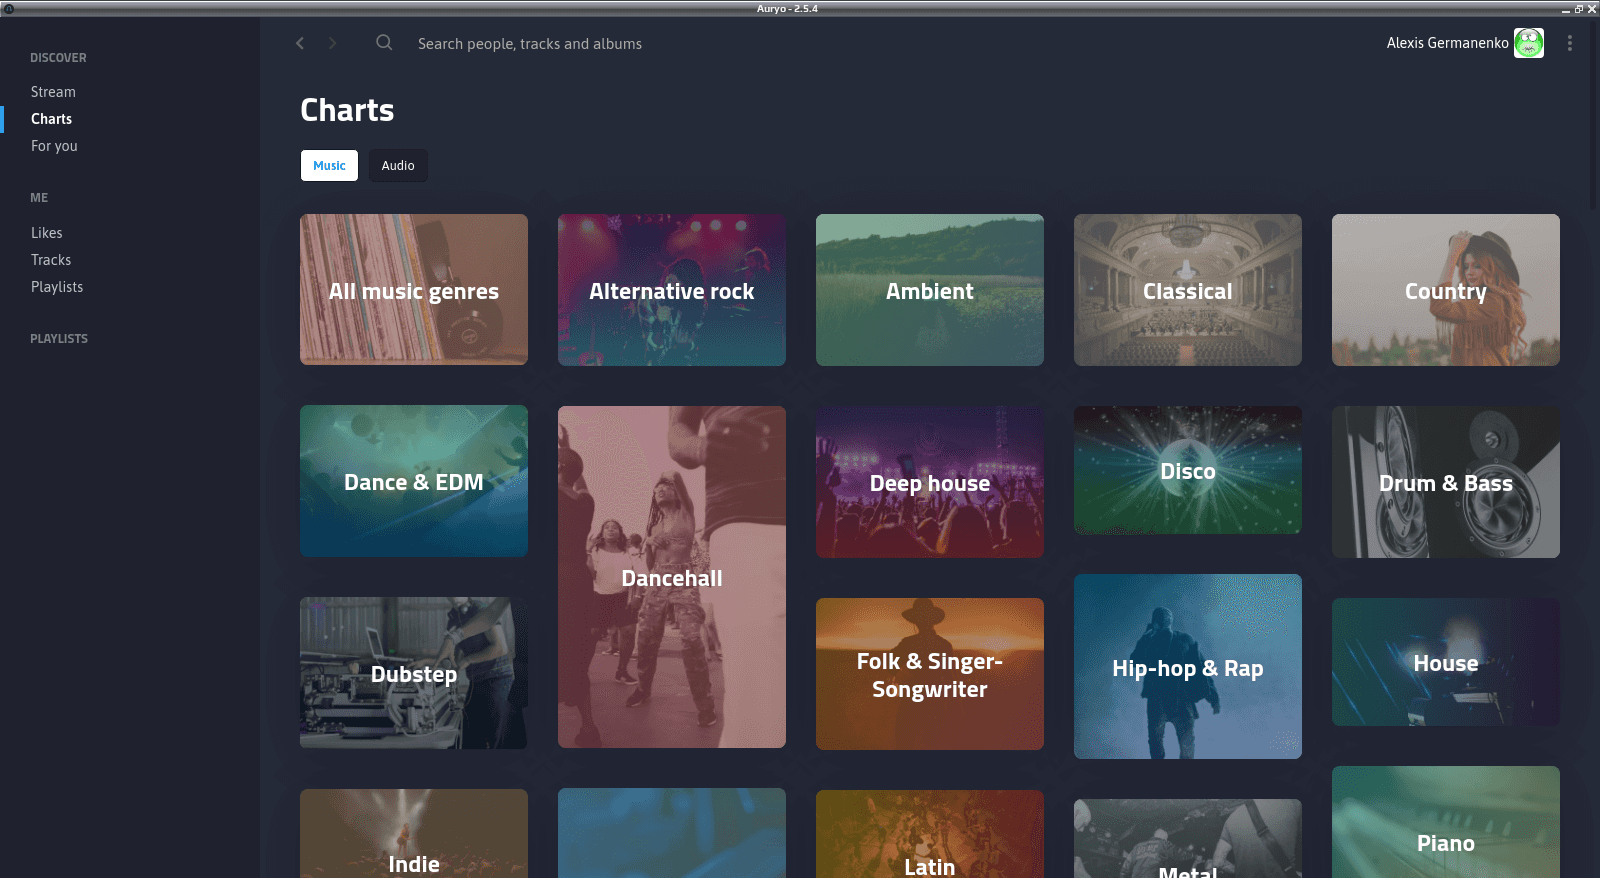The height and width of the screenshot is (878, 1600).
Task: Click the search magnifier icon
Action: pos(384,43)
